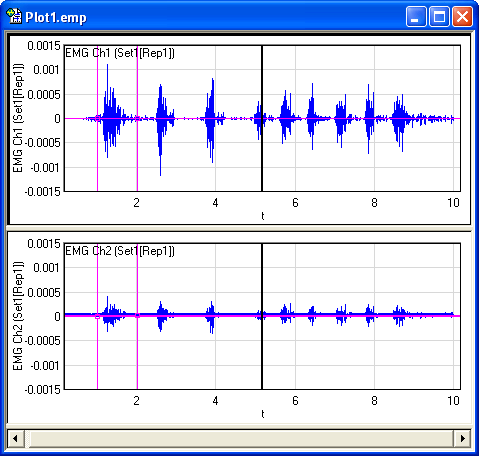The height and width of the screenshot is (456, 479).
Task: Click the right scroll arrow button
Action: (x=463, y=438)
